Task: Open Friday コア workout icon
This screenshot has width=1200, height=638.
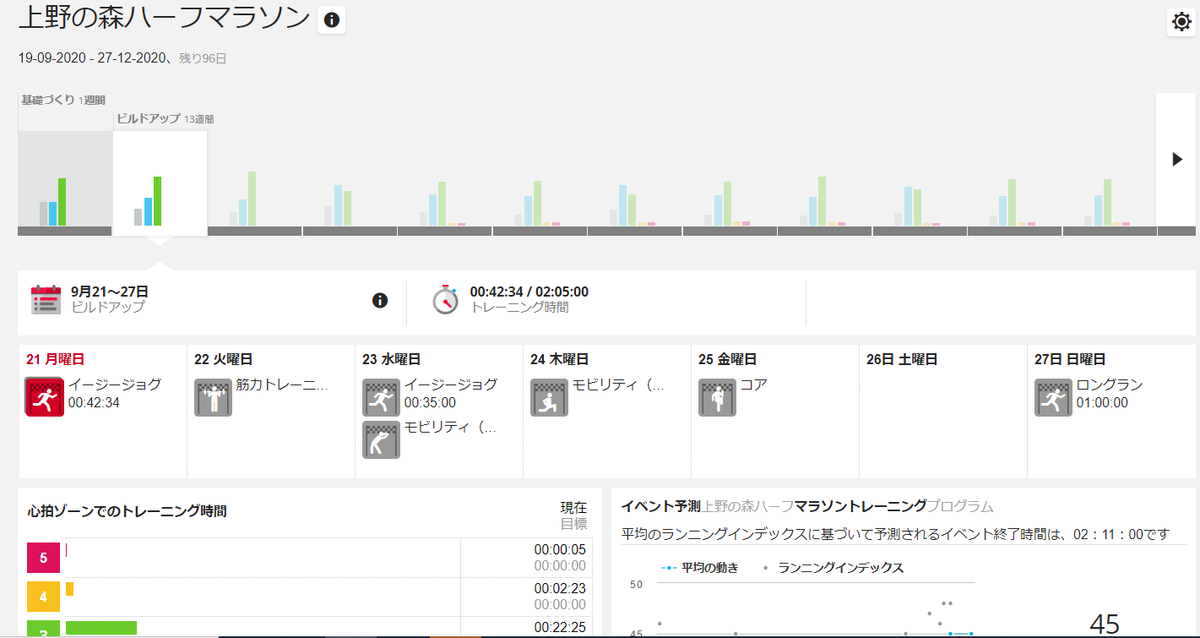Action: 717,397
